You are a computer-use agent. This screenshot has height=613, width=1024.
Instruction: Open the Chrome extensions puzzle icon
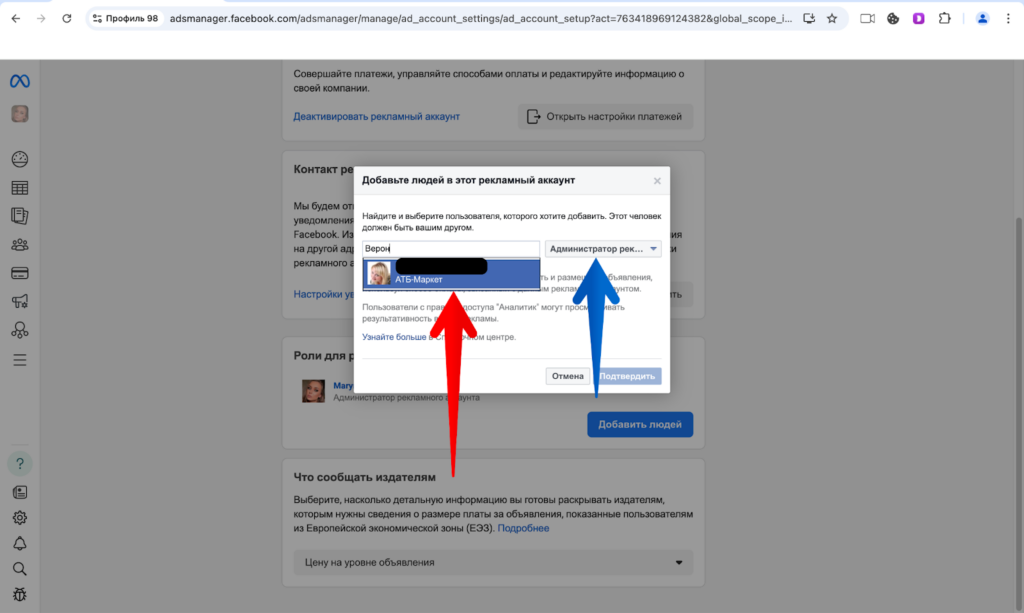943,17
